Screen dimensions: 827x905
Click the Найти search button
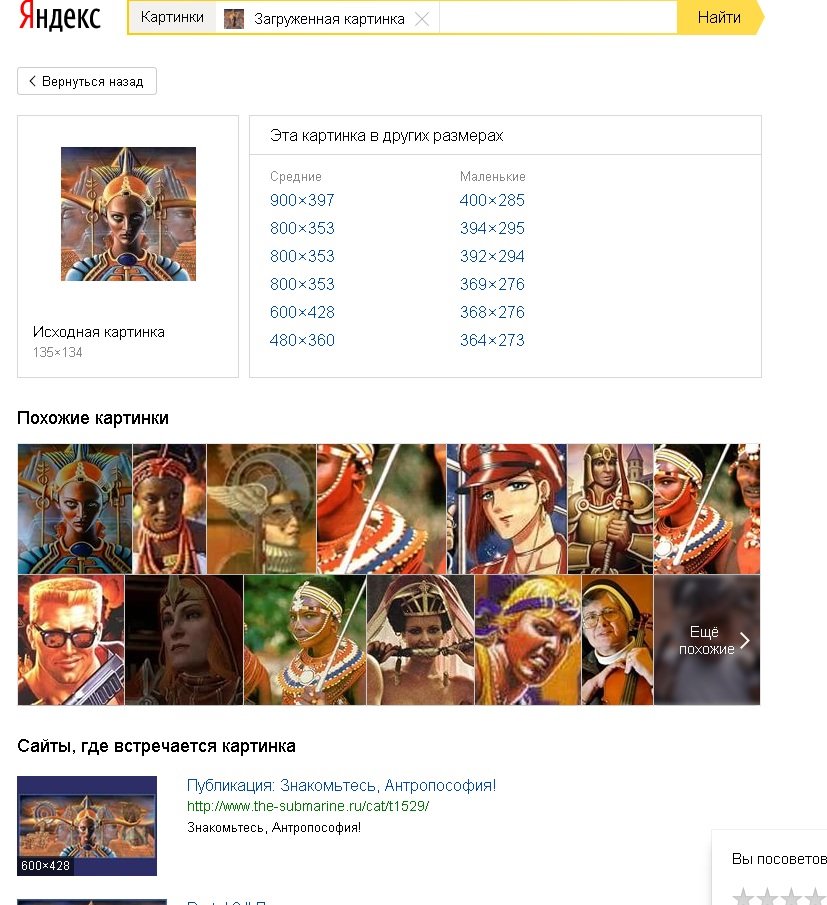[x=719, y=17]
